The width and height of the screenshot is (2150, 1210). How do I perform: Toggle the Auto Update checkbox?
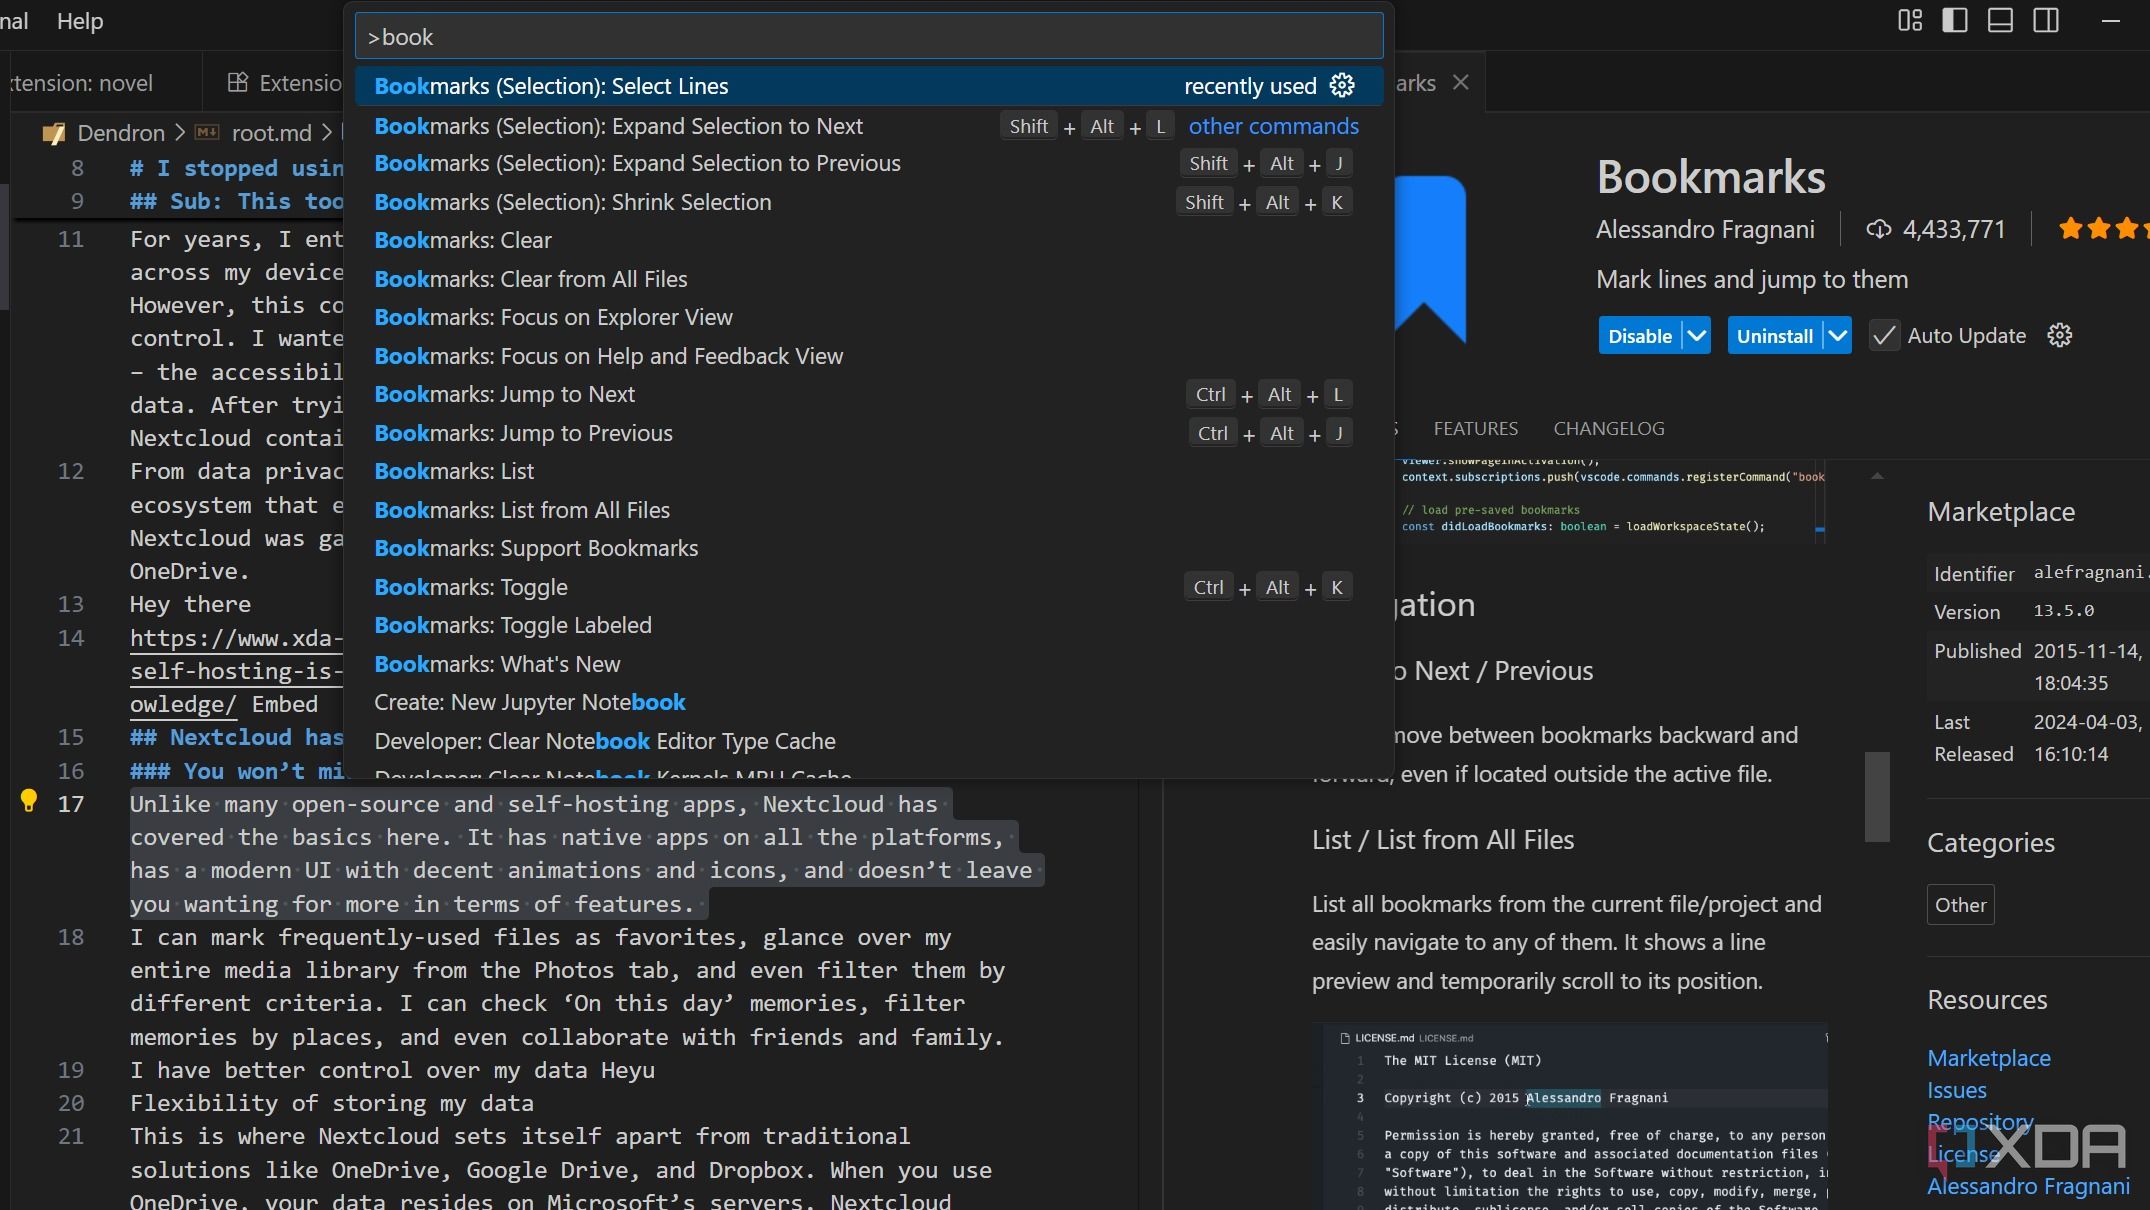pyautogui.click(x=1884, y=336)
